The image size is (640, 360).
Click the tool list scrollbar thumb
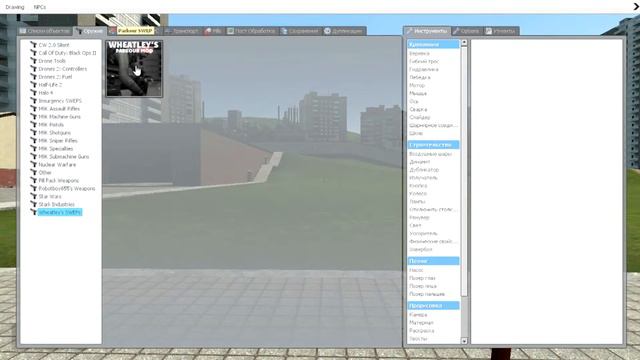coord(464,171)
